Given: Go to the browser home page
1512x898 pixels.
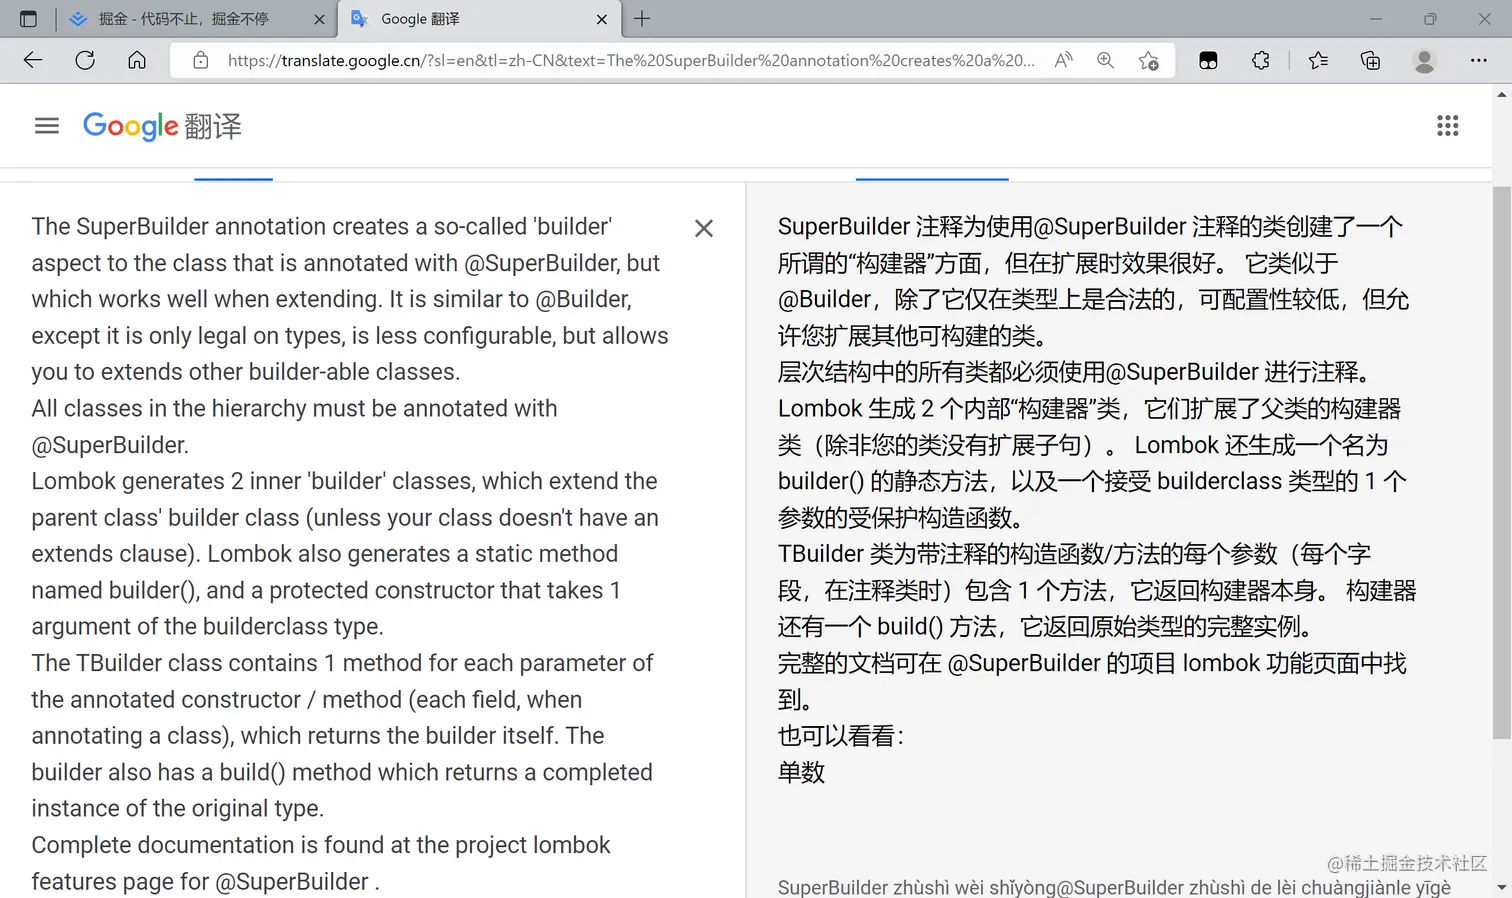Looking at the screenshot, I should pos(137,60).
